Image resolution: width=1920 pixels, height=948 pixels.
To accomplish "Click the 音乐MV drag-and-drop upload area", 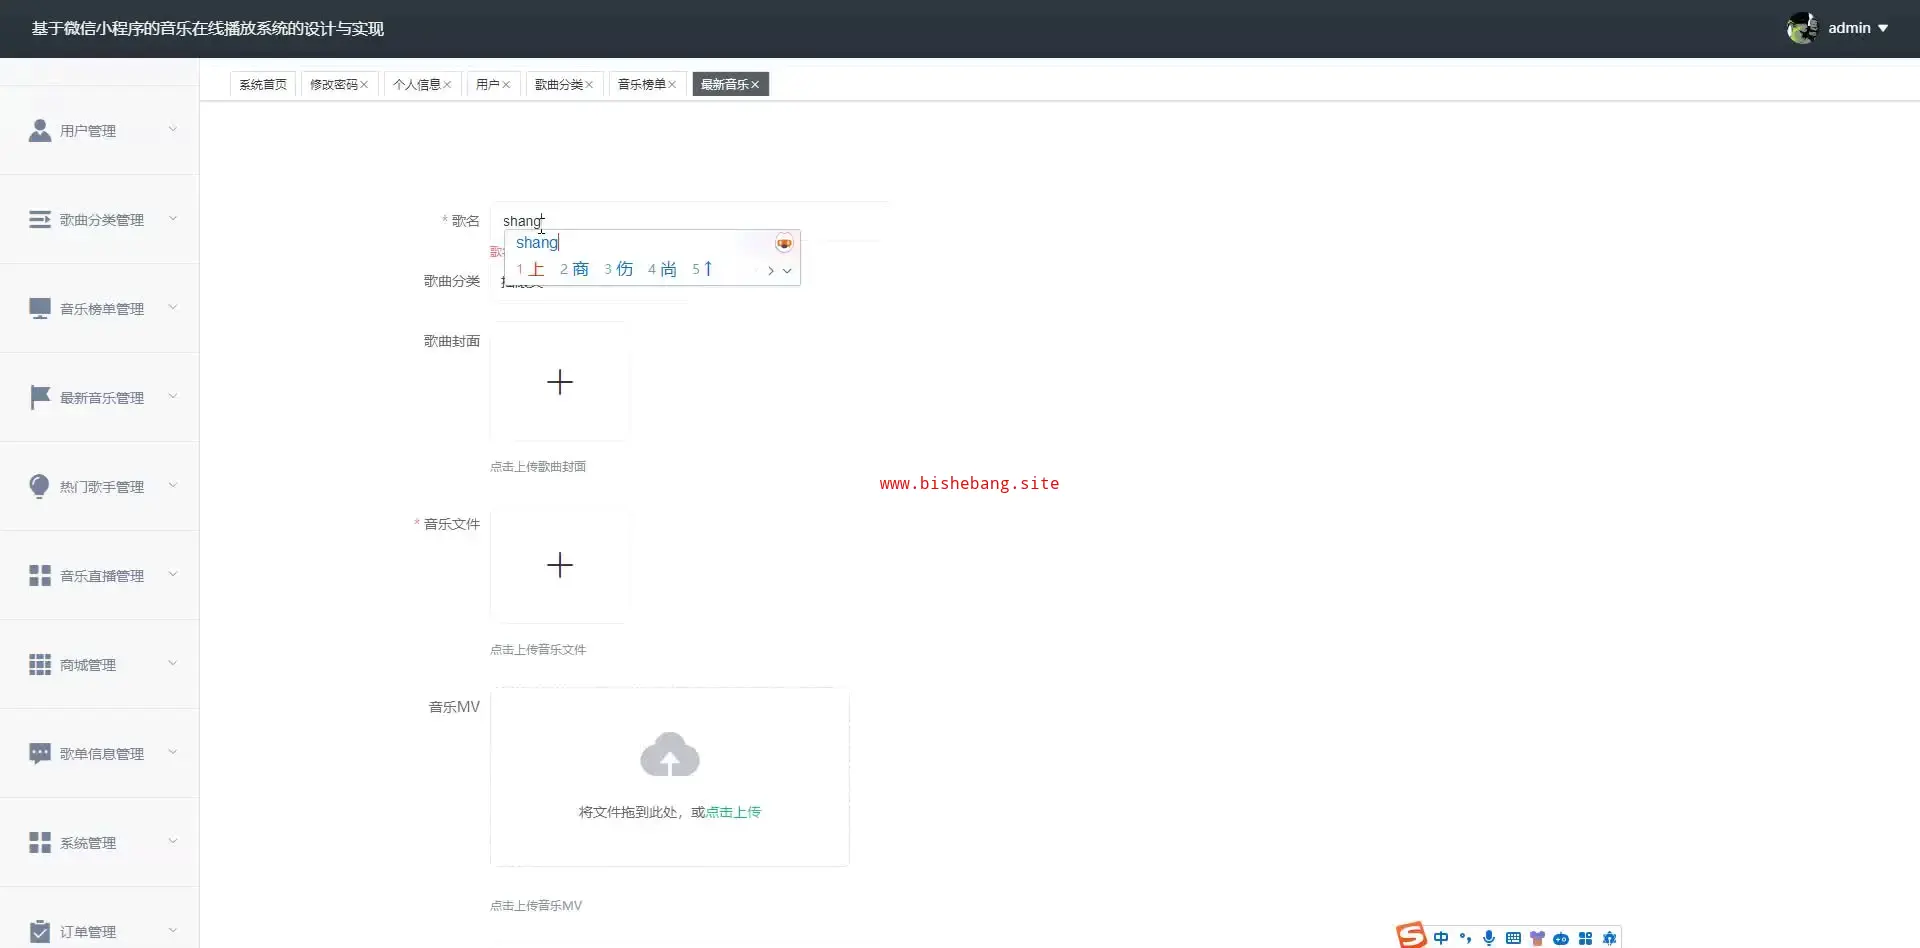I will coord(670,777).
